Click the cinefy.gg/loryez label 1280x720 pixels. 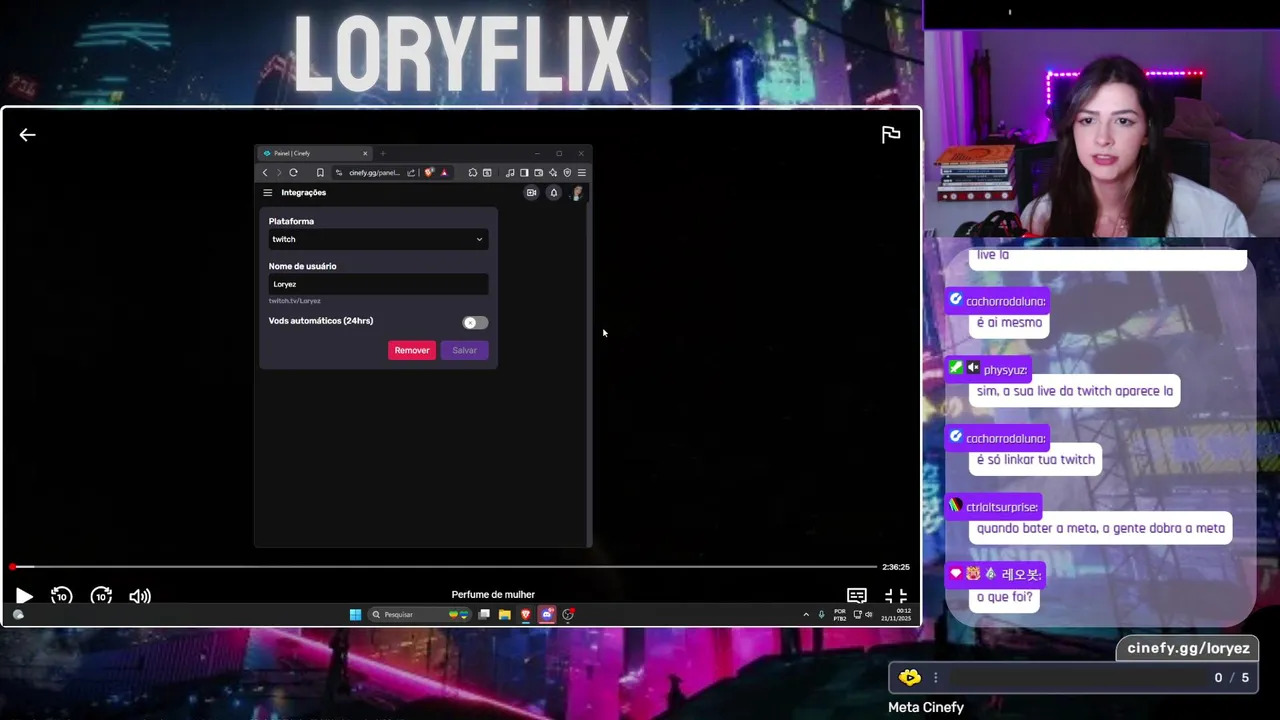click(1188, 648)
